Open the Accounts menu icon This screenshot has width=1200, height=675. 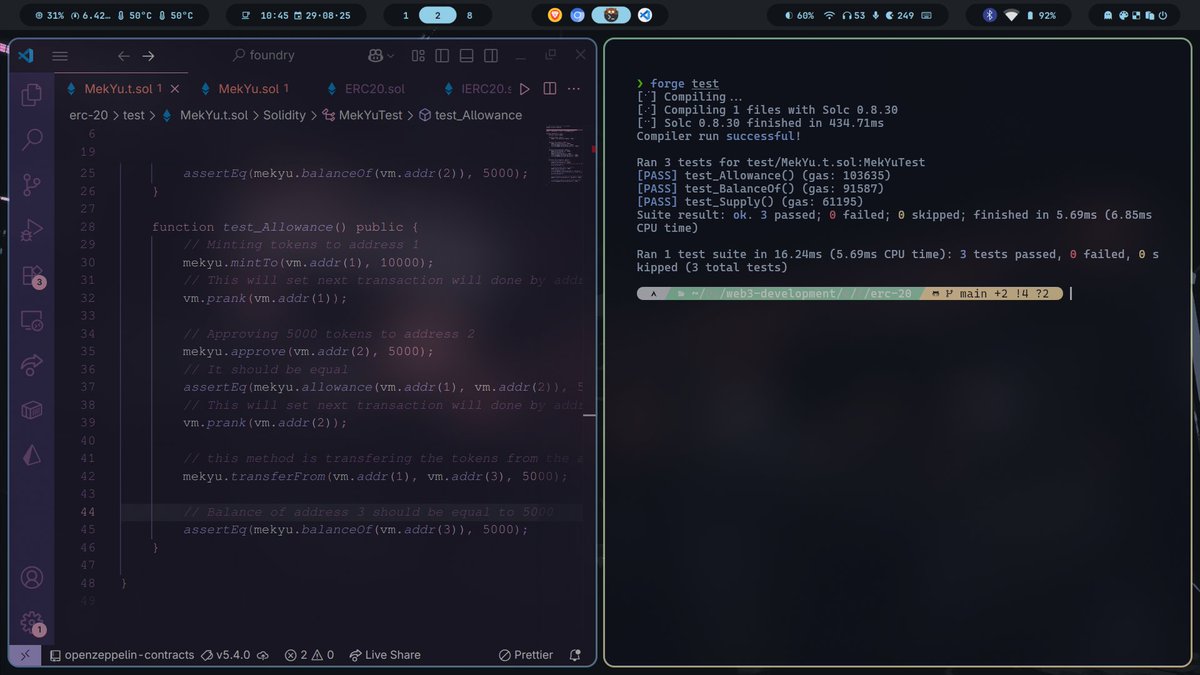click(32, 578)
